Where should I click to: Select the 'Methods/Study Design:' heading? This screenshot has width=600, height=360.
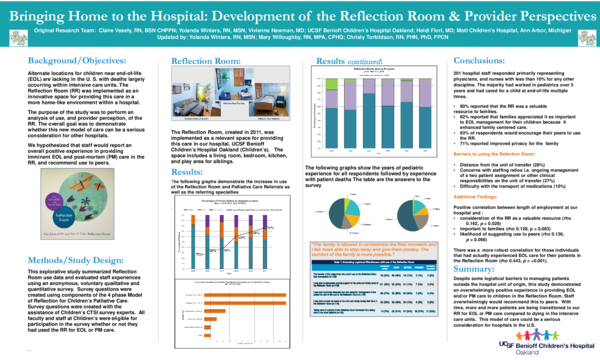point(76,260)
